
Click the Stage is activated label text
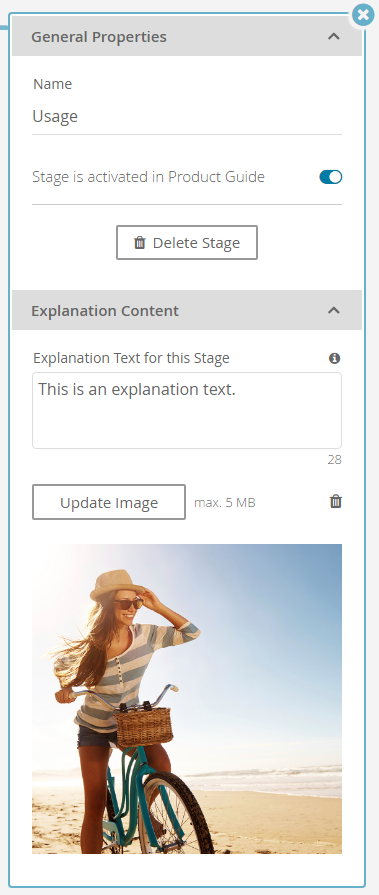coord(148,177)
